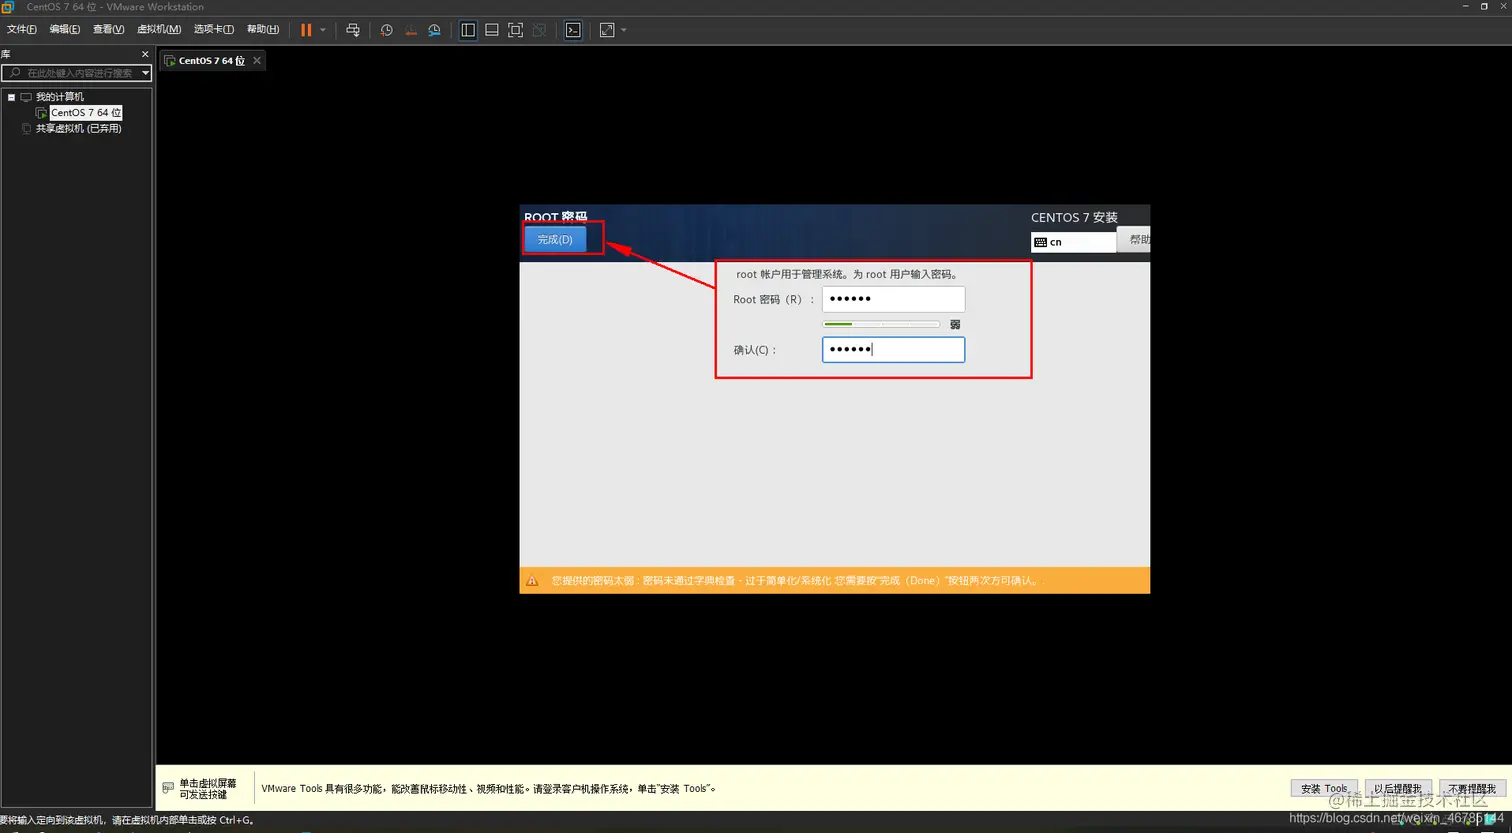This screenshot has width=1512, height=833.
Task: Close the CentOS 7 64 位 tab
Action: point(257,61)
